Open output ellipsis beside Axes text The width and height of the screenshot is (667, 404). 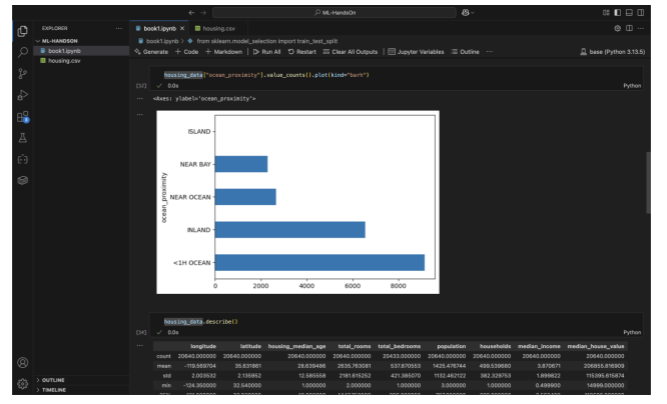(140, 99)
